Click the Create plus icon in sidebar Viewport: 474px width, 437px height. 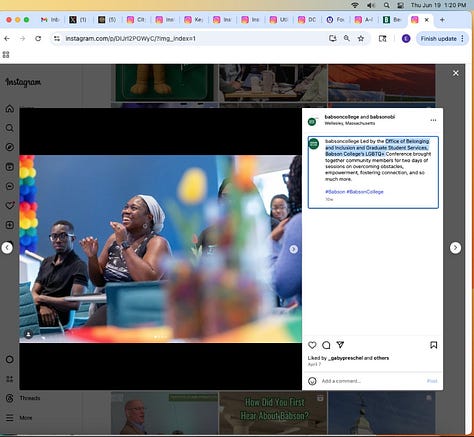(x=10, y=225)
